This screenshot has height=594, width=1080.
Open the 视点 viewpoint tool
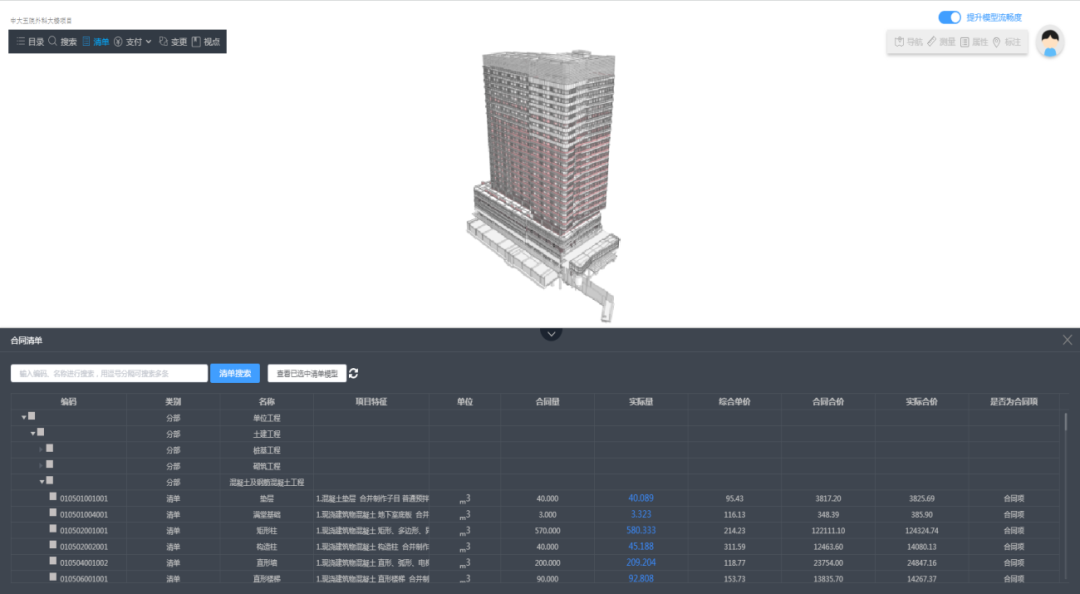(206, 42)
